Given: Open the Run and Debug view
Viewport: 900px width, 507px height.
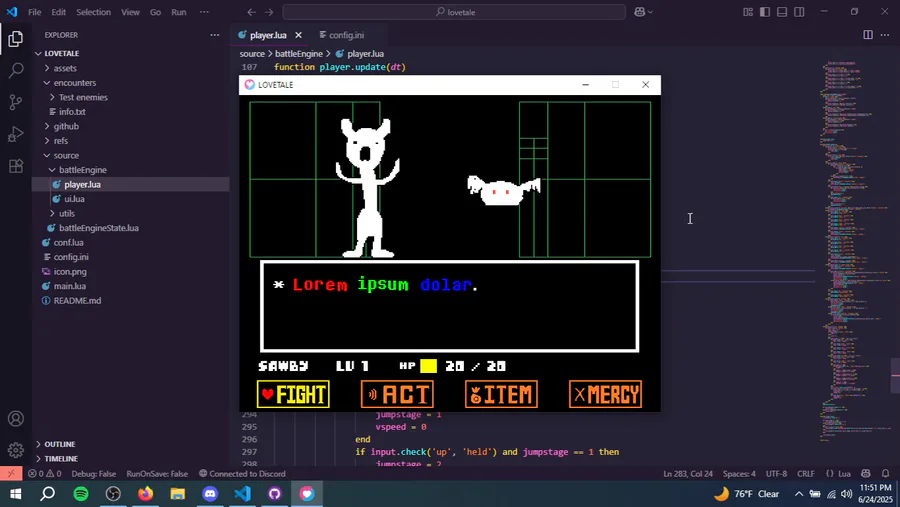Looking at the screenshot, I should (15, 134).
